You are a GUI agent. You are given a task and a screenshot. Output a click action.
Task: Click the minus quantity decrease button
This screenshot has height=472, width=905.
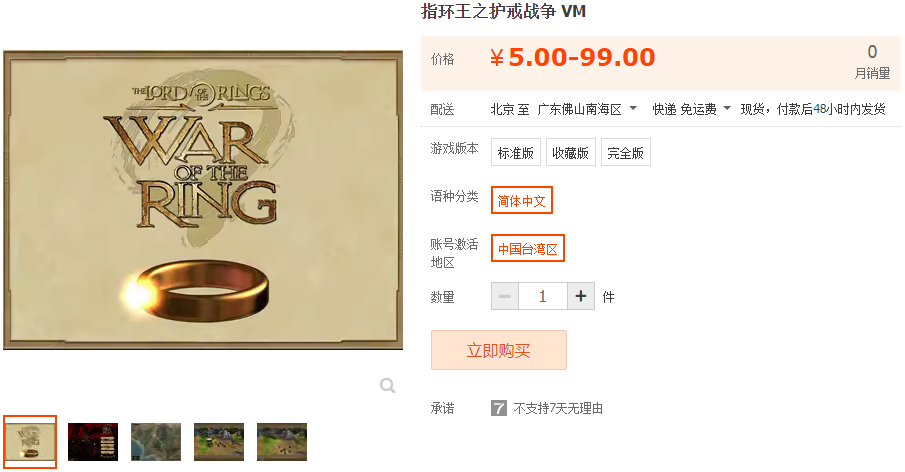pyautogui.click(x=505, y=297)
